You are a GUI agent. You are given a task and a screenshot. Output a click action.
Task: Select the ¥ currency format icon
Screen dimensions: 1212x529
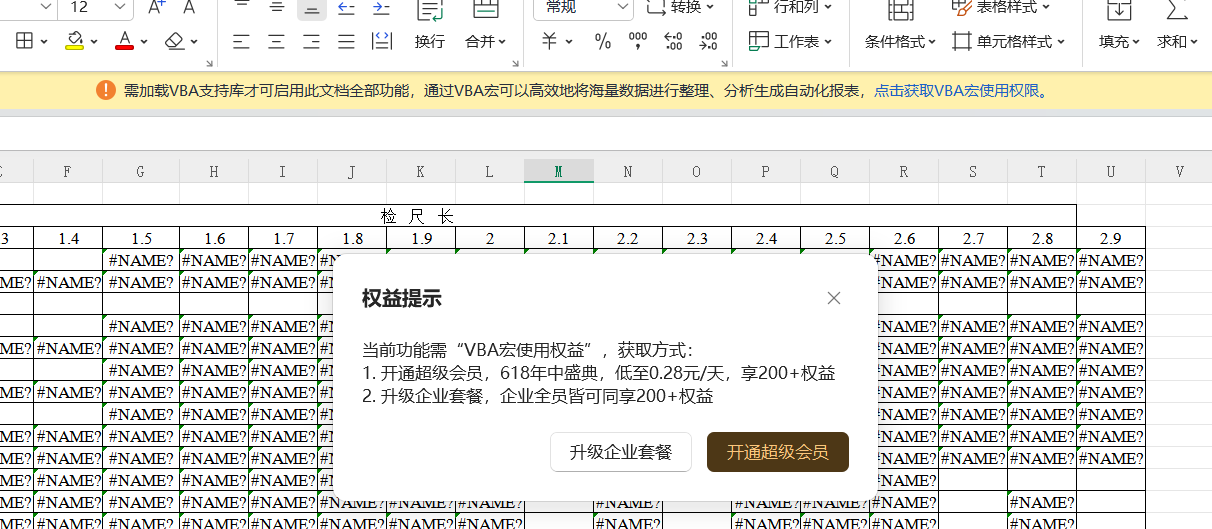549,41
